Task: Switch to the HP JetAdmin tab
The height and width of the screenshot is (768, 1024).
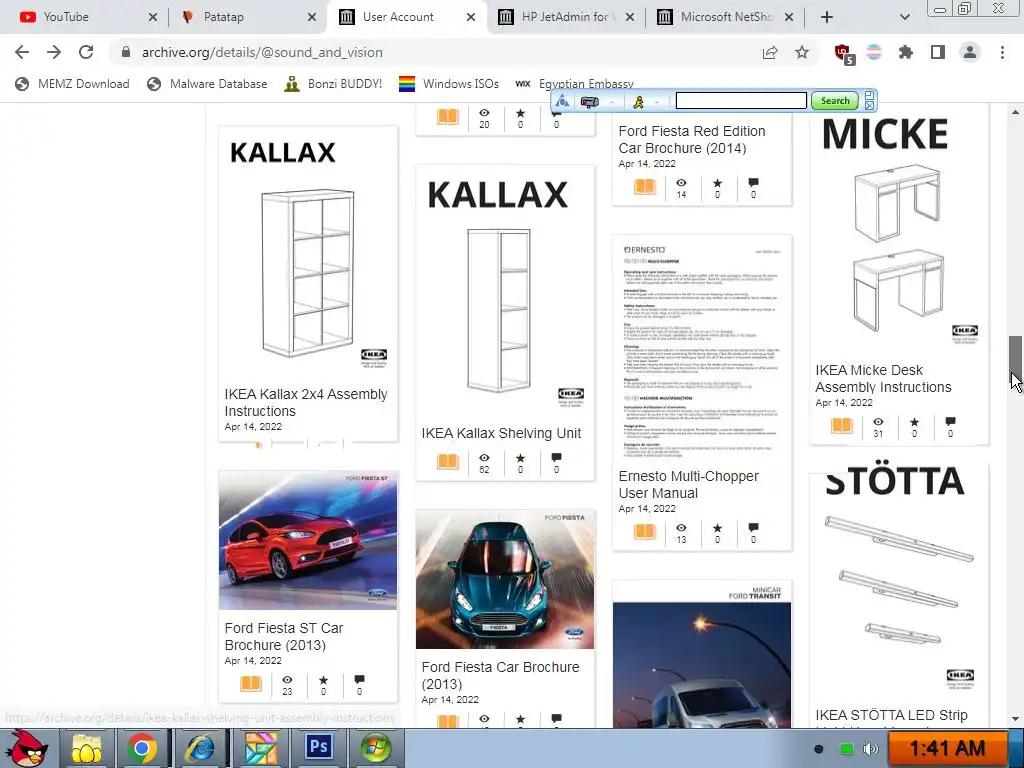Action: [565, 17]
